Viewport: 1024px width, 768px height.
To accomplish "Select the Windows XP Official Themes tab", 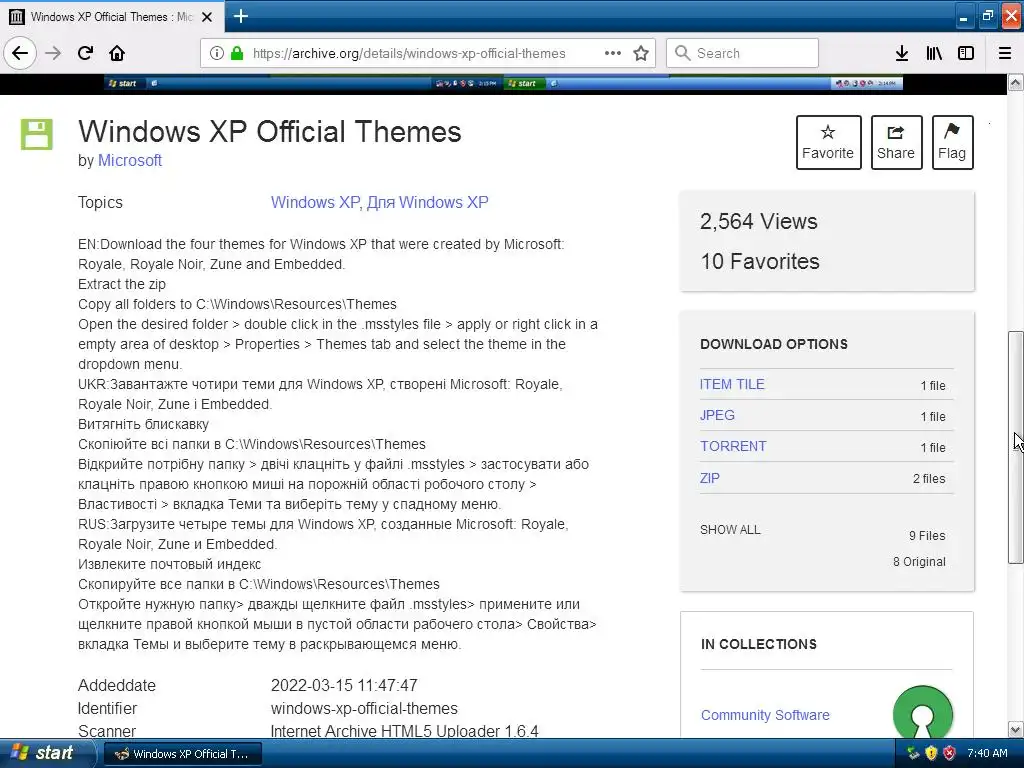I will pyautogui.click(x=112, y=17).
